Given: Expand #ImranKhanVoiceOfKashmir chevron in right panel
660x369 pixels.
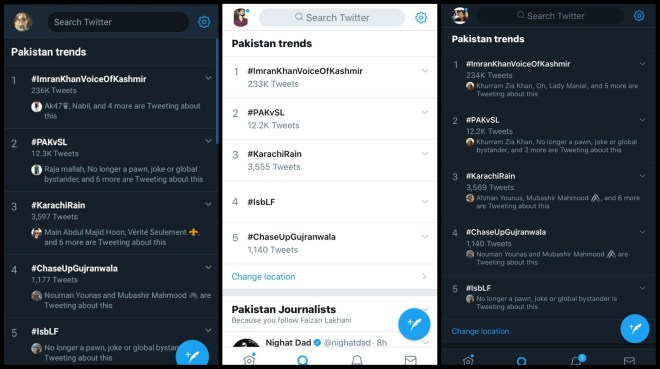Looking at the screenshot, I should pos(642,64).
